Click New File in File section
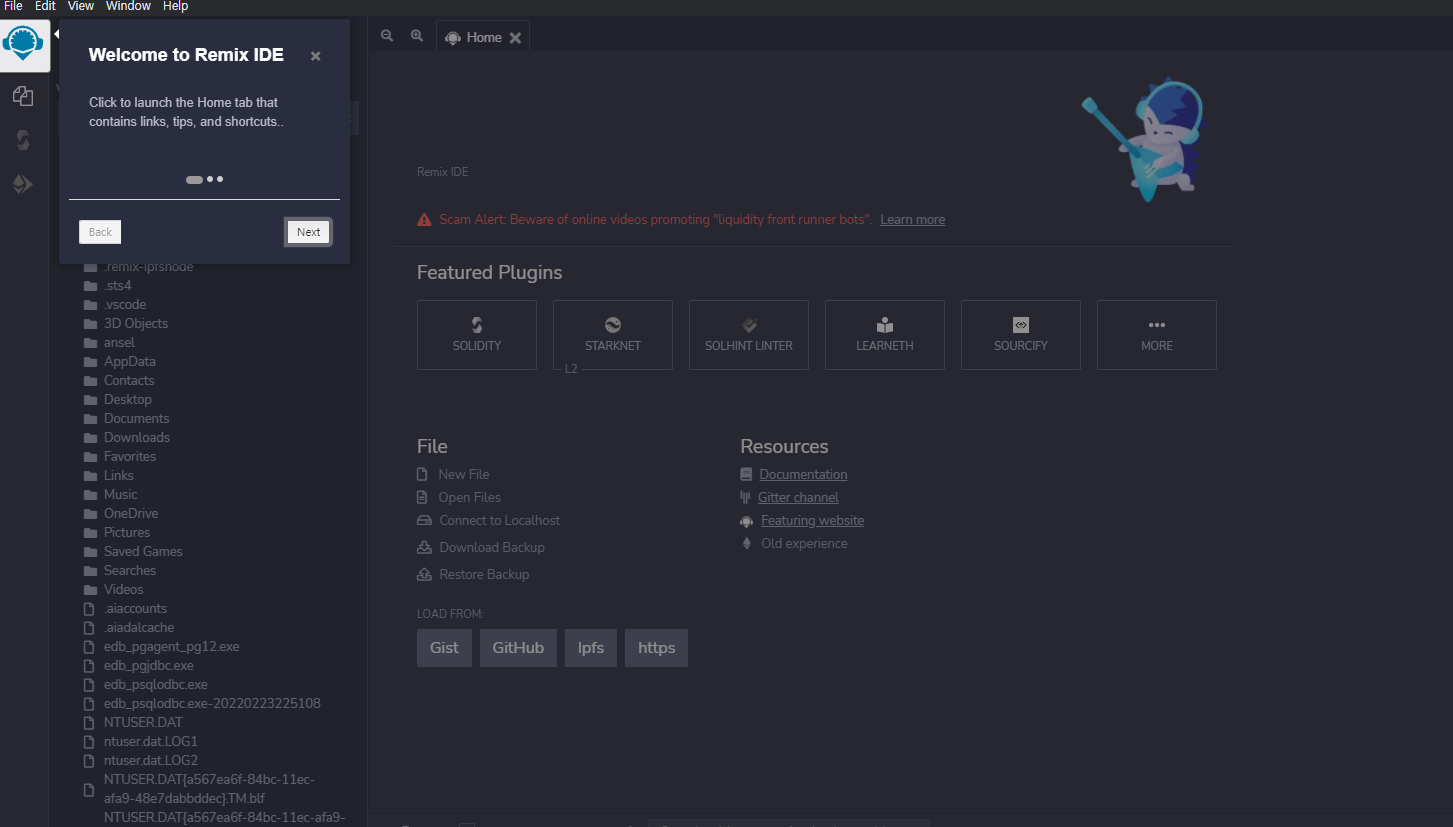This screenshot has width=1453, height=827. coord(463,475)
